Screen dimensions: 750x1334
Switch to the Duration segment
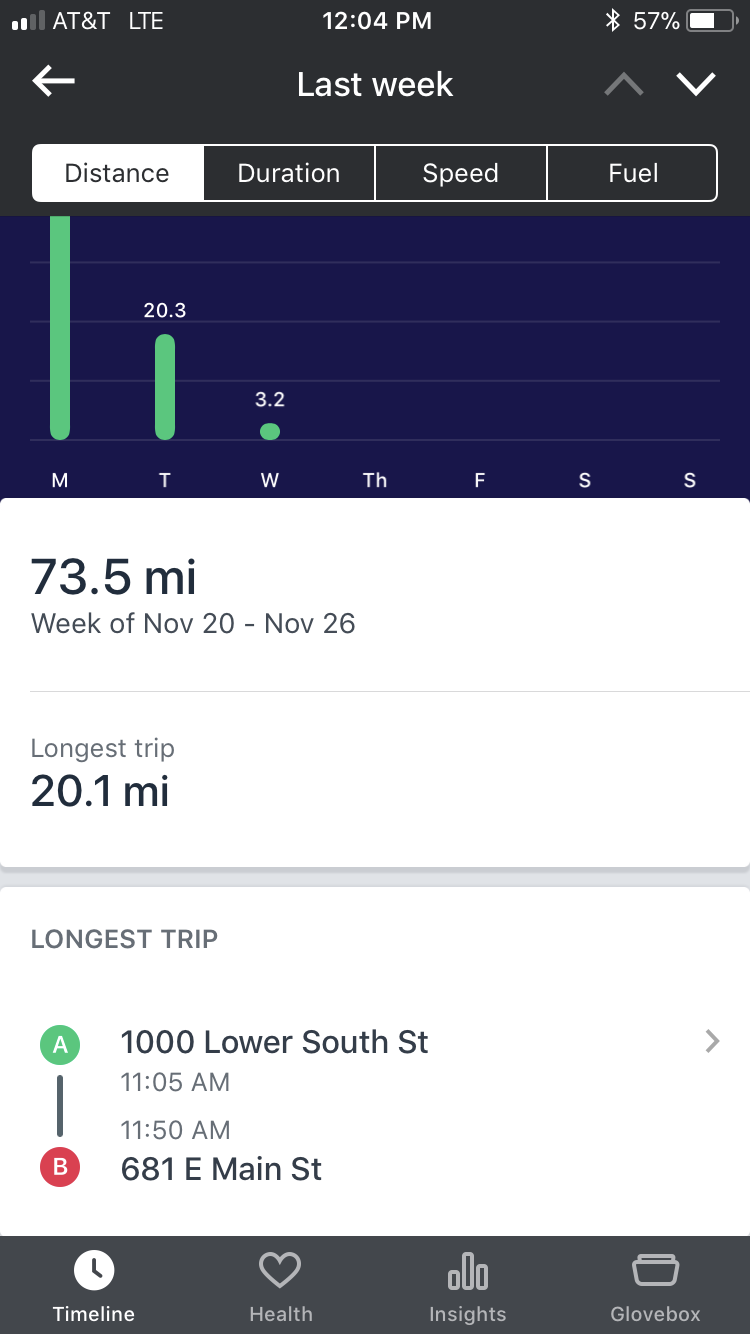289,173
